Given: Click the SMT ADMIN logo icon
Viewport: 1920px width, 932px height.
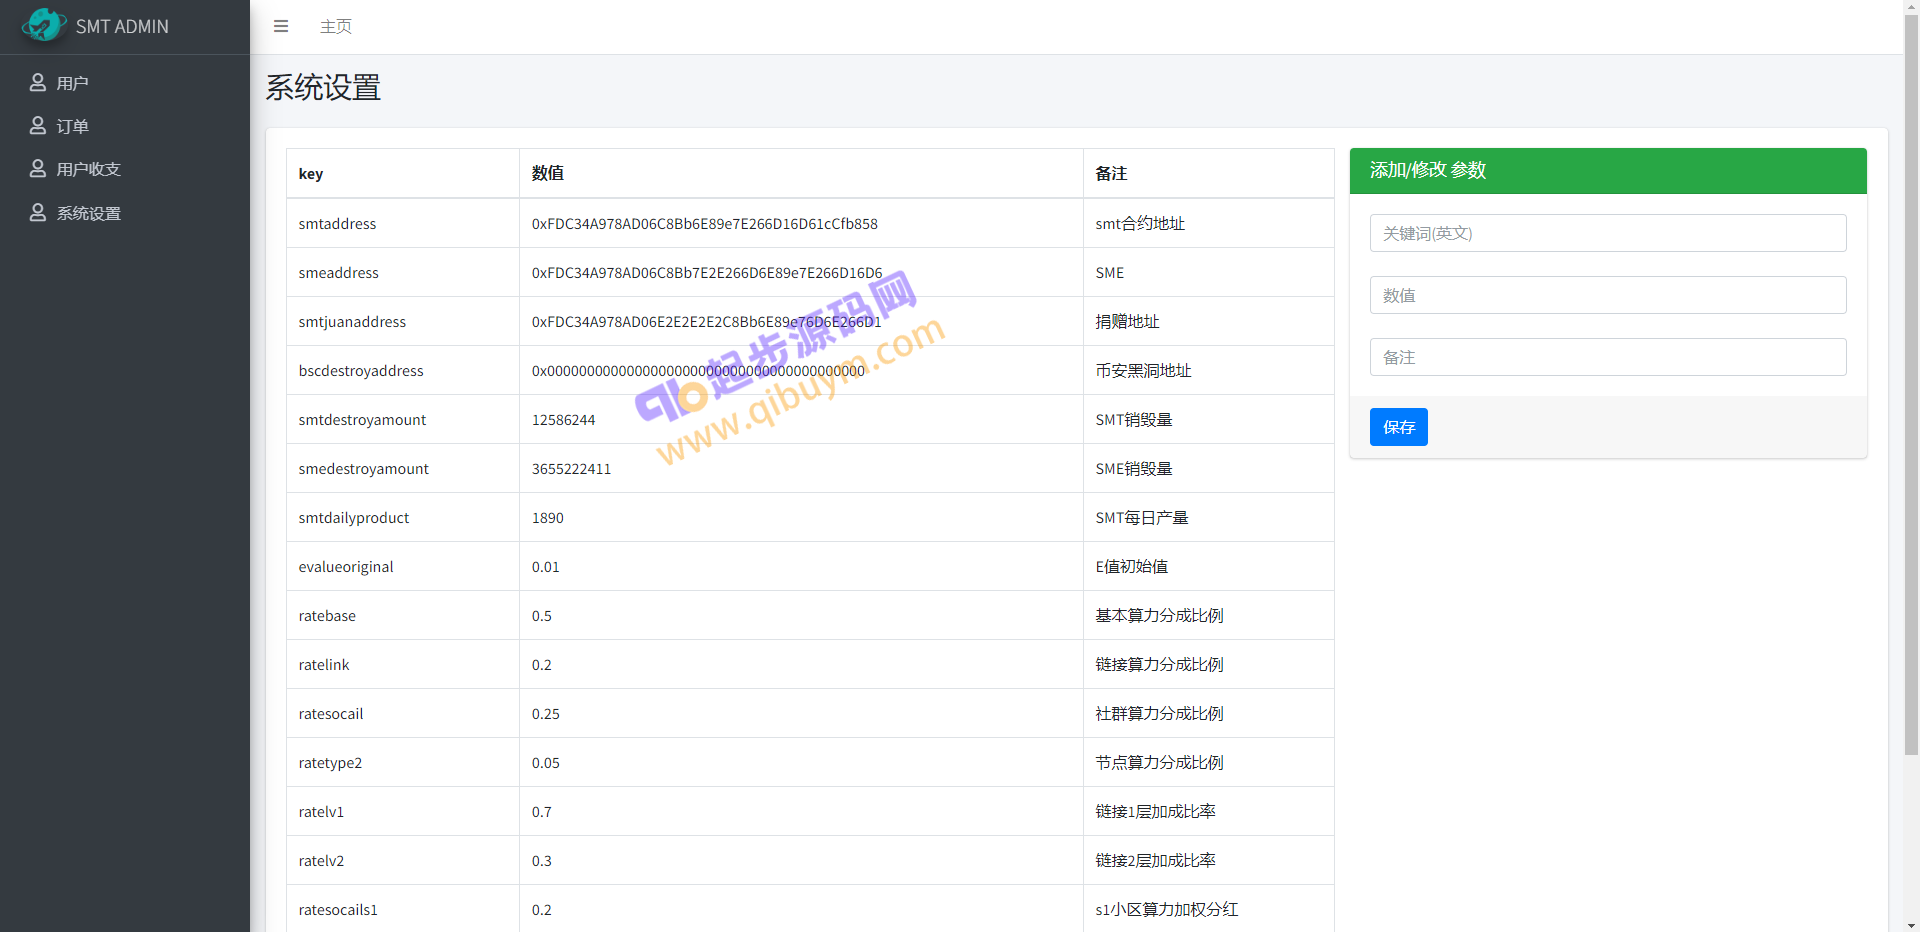Looking at the screenshot, I should [x=43, y=26].
